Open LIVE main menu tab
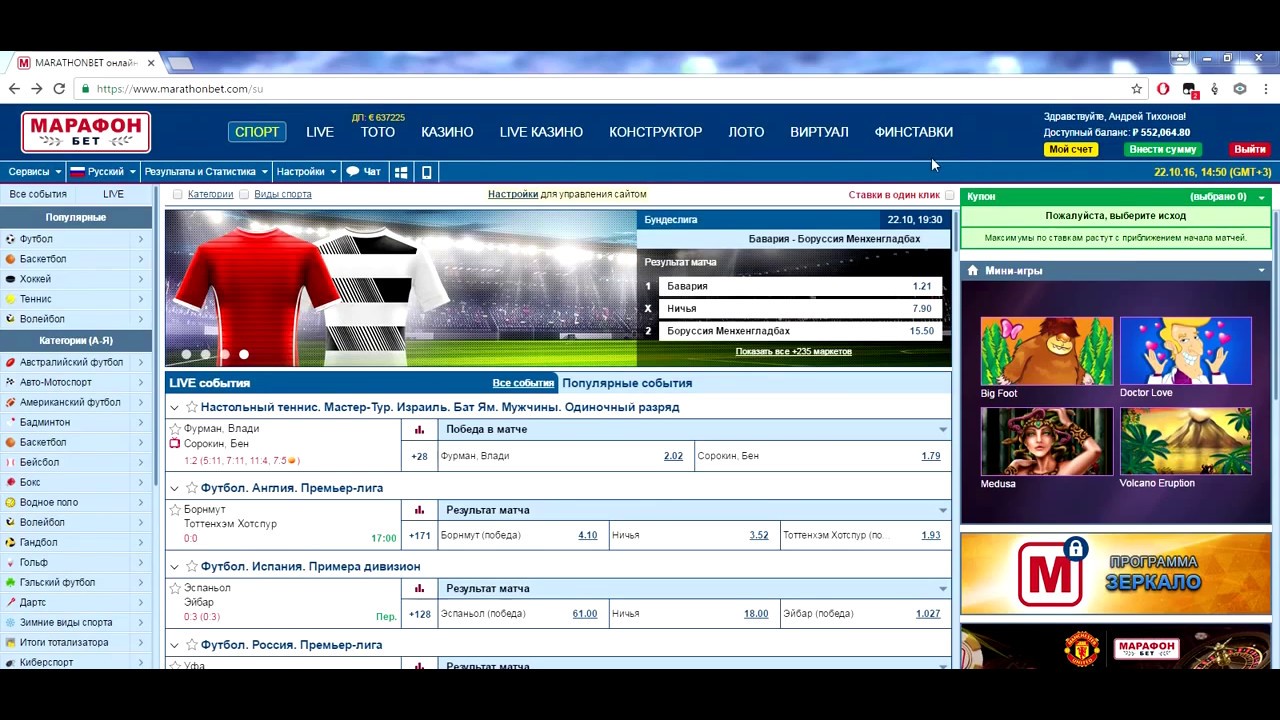The image size is (1280, 720). [320, 132]
